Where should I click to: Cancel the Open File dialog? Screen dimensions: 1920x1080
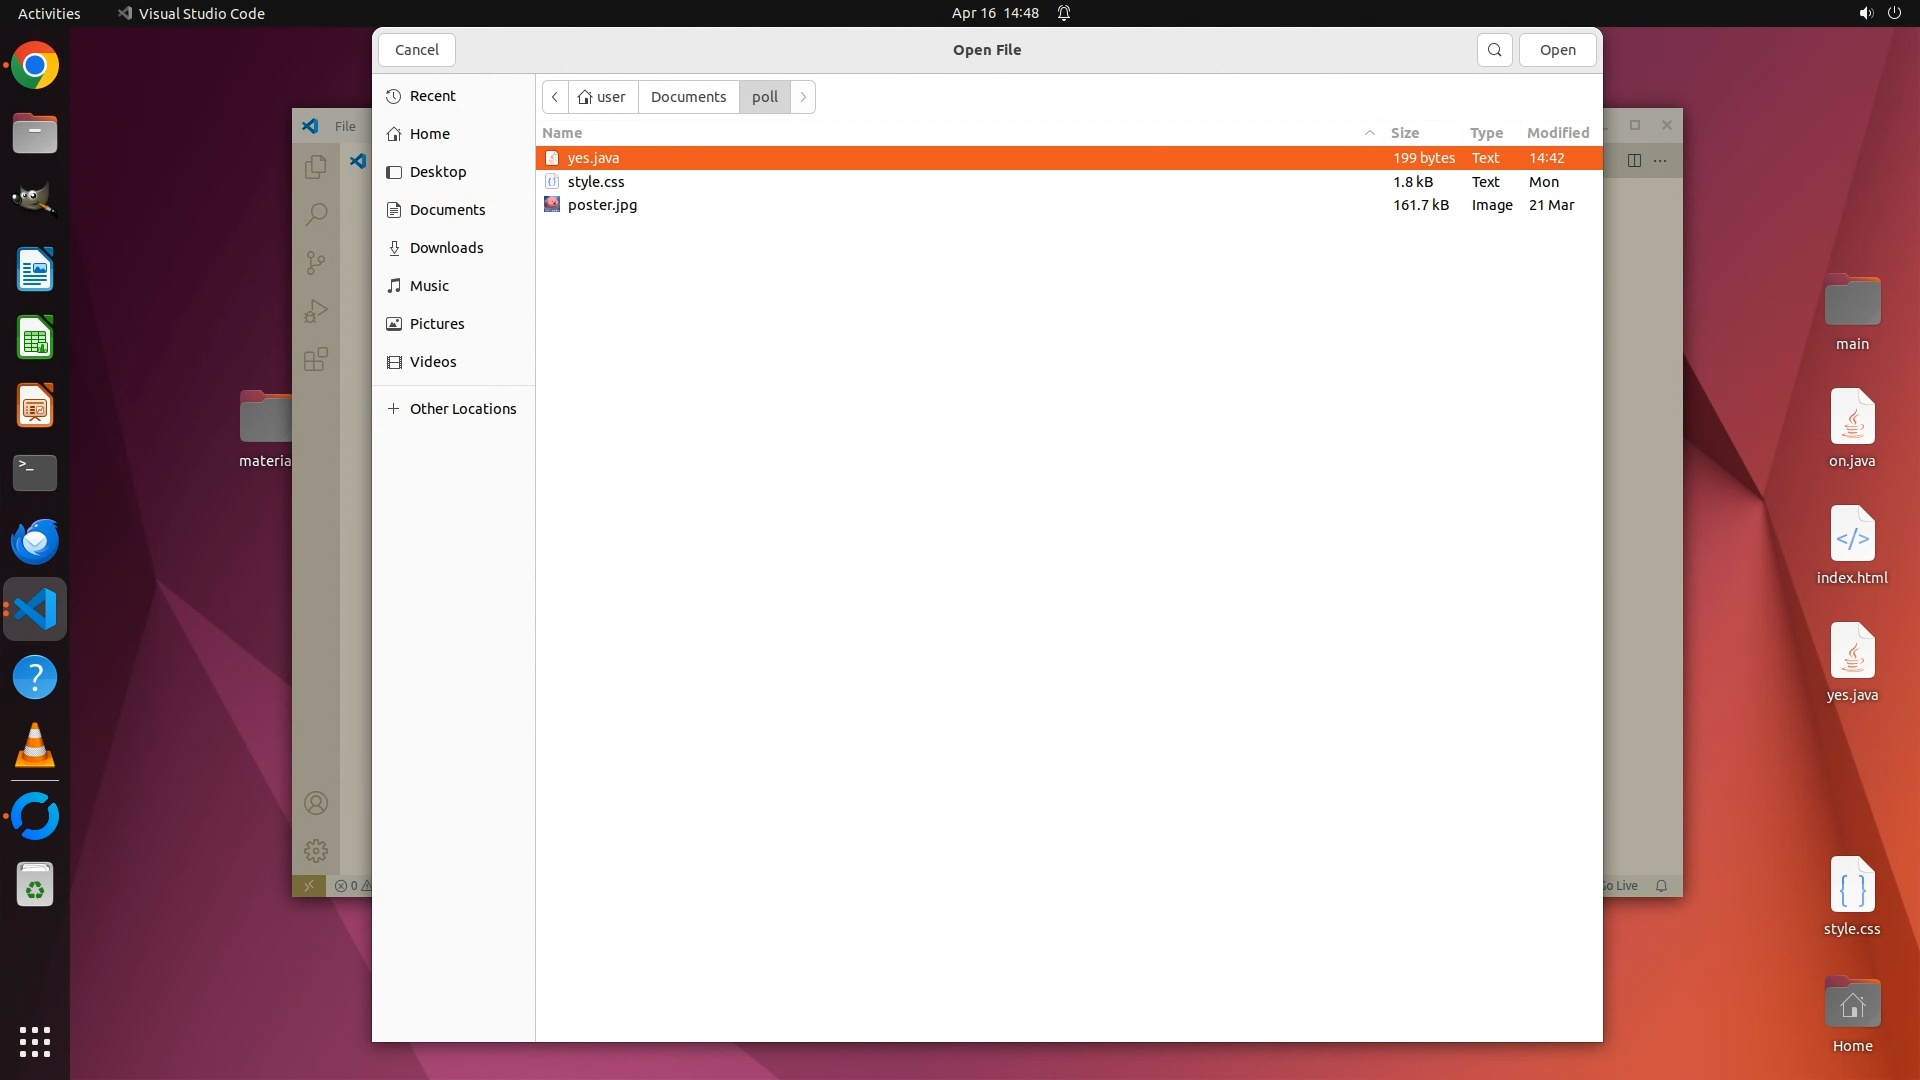coord(417,50)
